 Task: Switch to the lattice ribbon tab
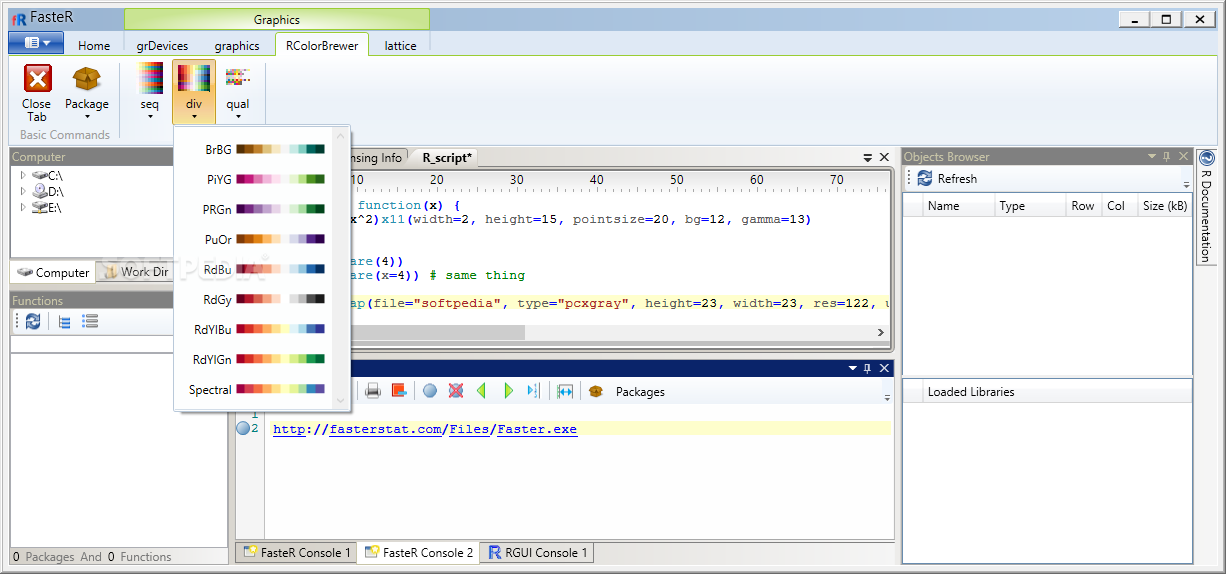[x=401, y=45]
